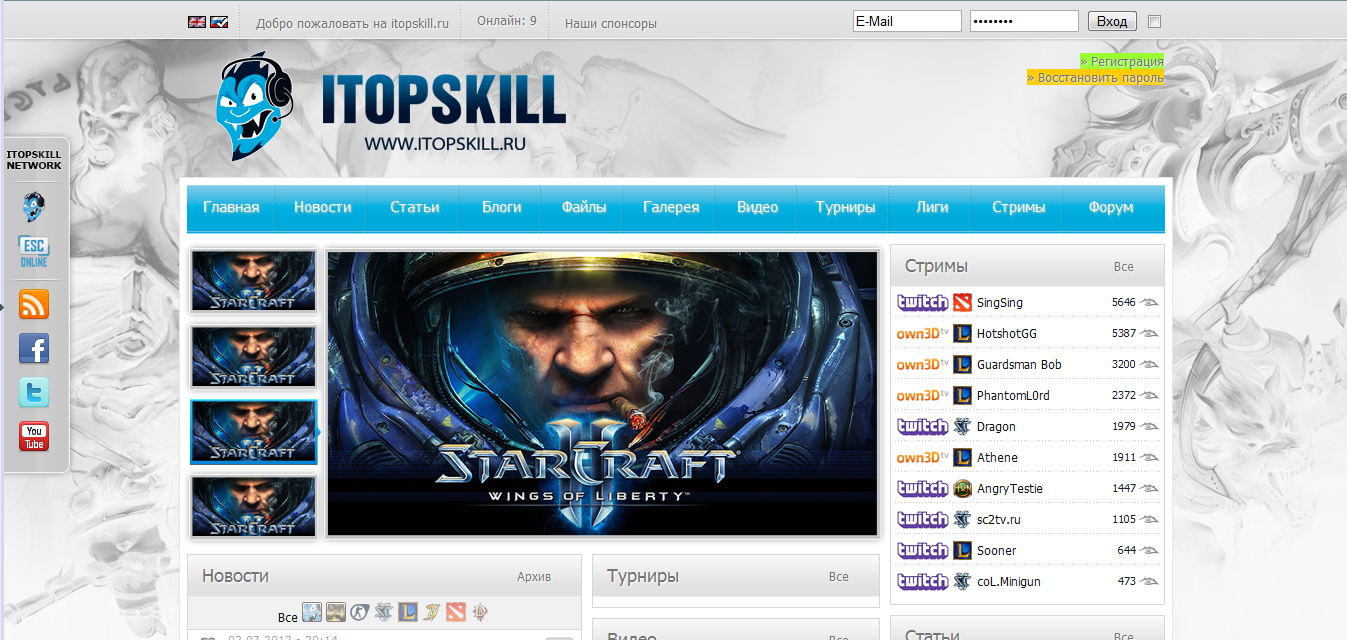Open the ITOPSKILL mascot logo

(255, 108)
